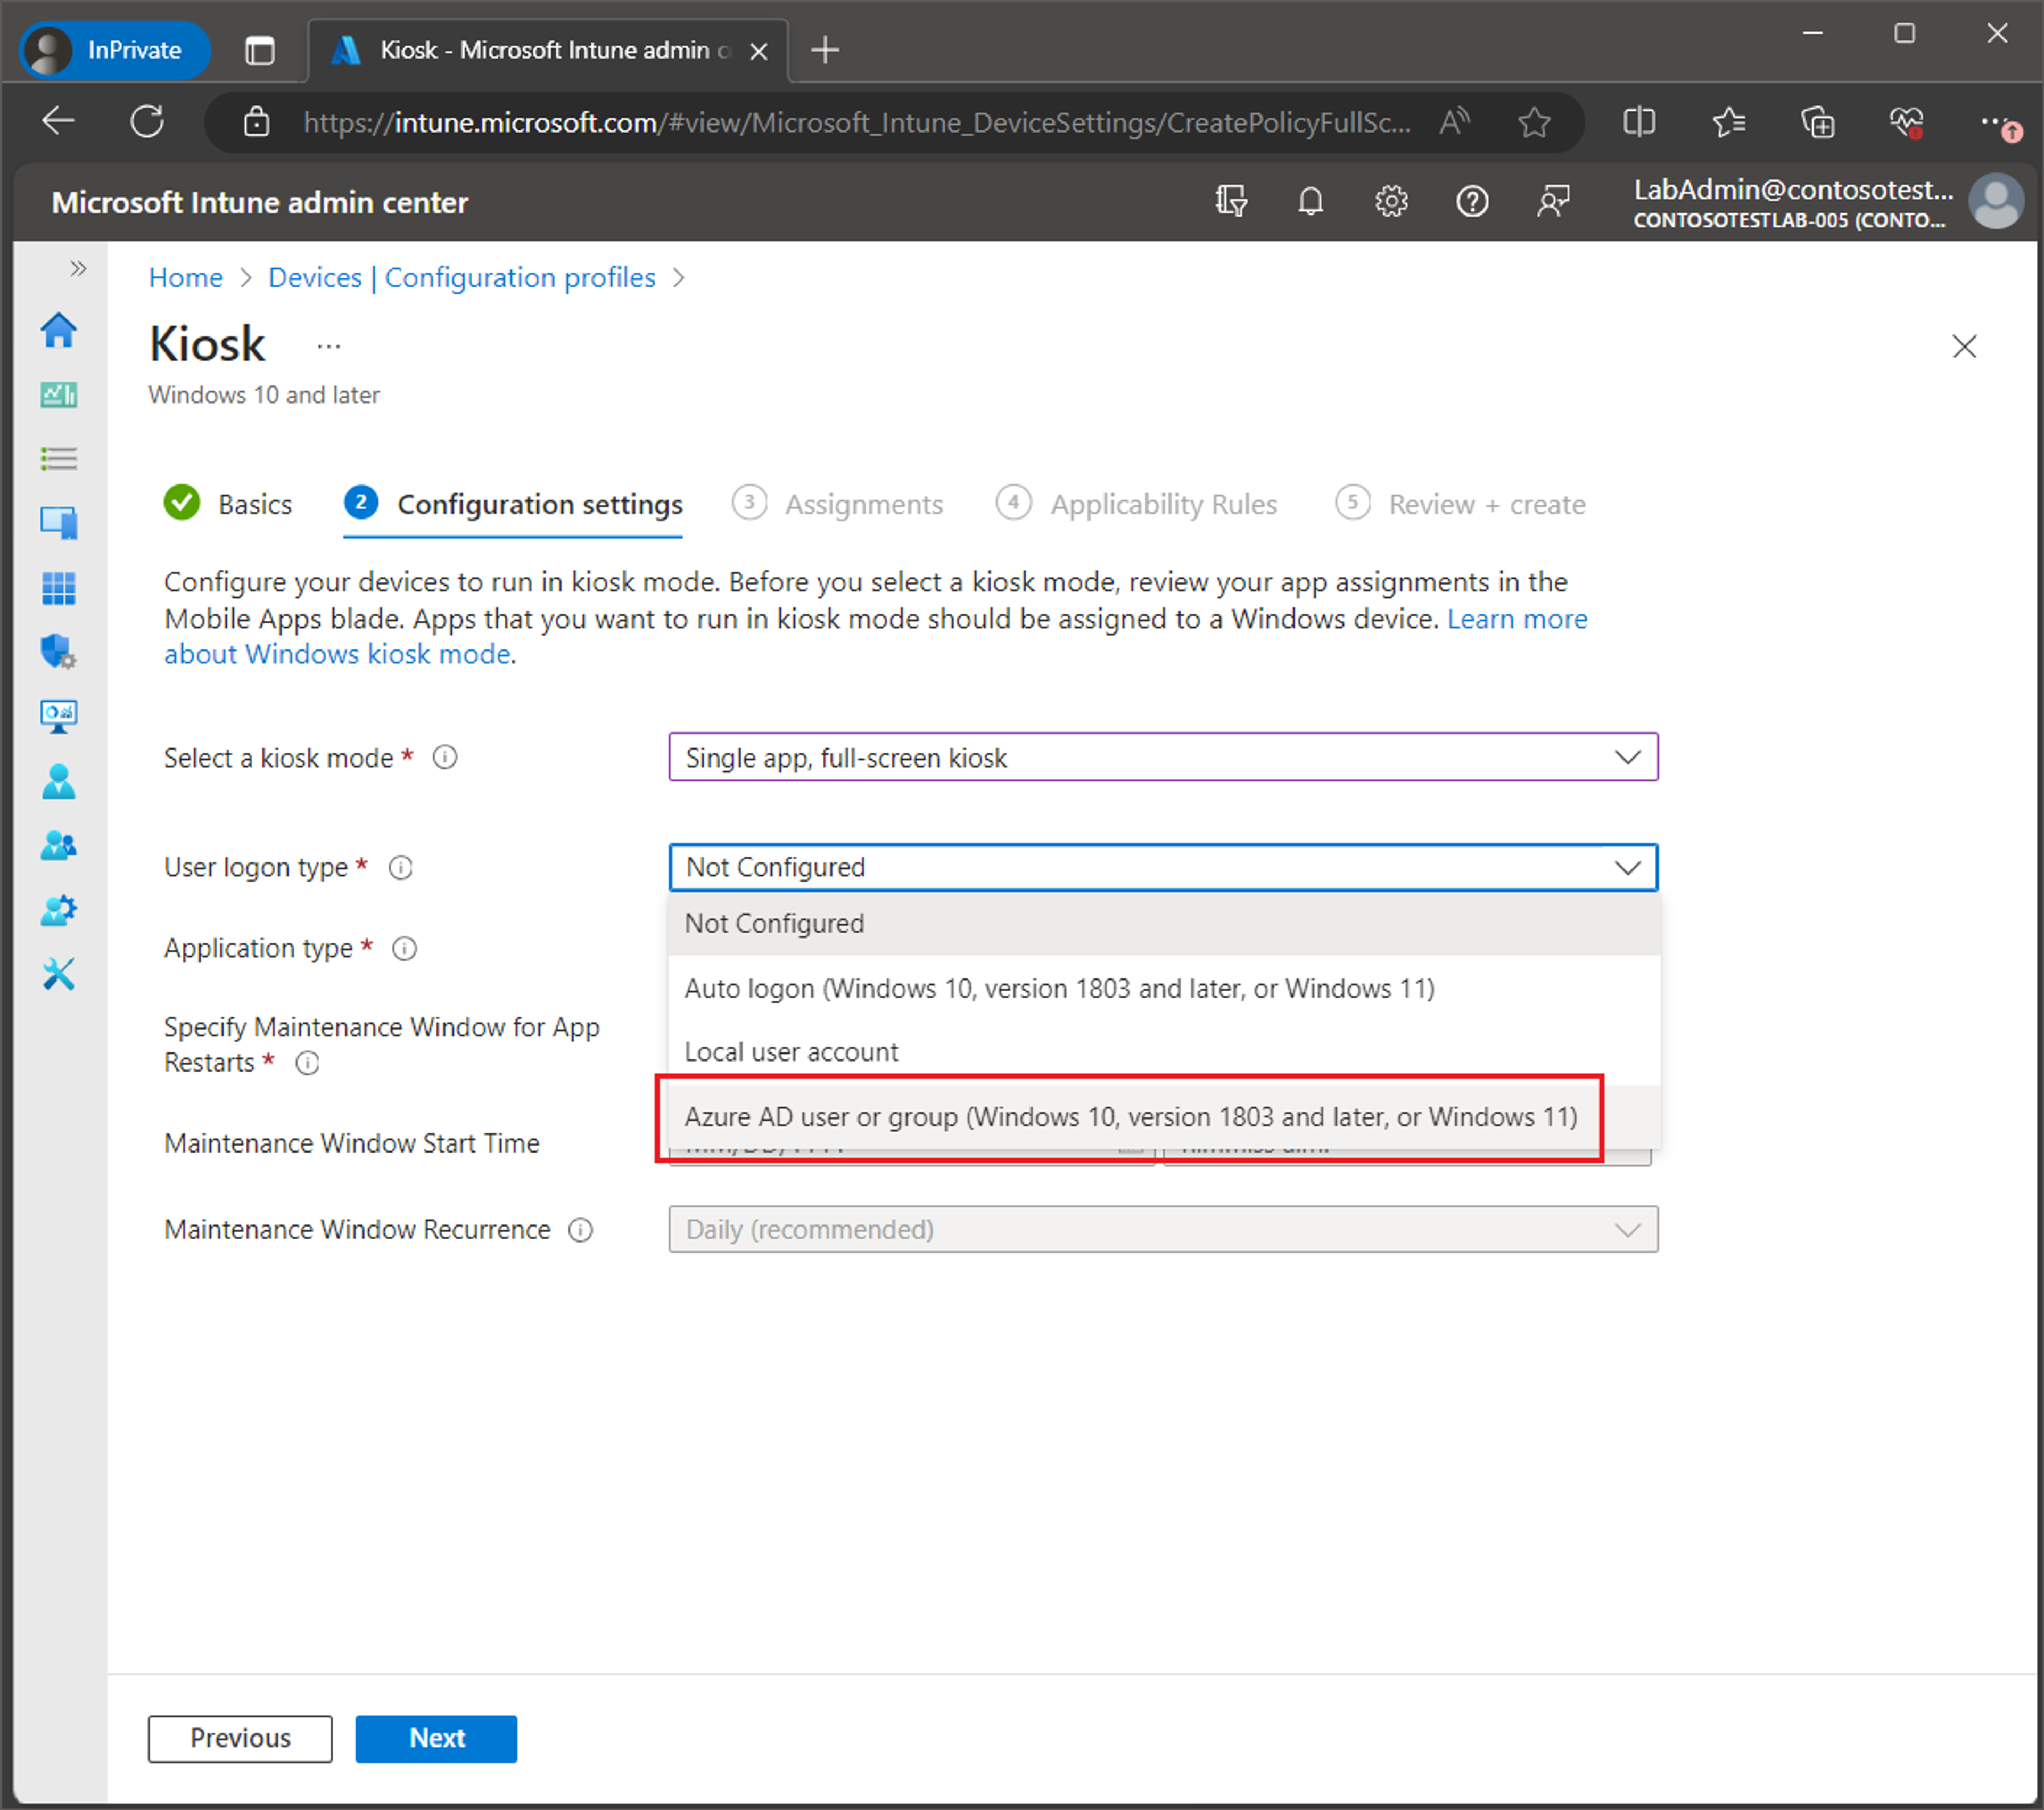Screen dimensions: 2044x1810
Task: Select Not Configured logon option
Action: point(1164,923)
